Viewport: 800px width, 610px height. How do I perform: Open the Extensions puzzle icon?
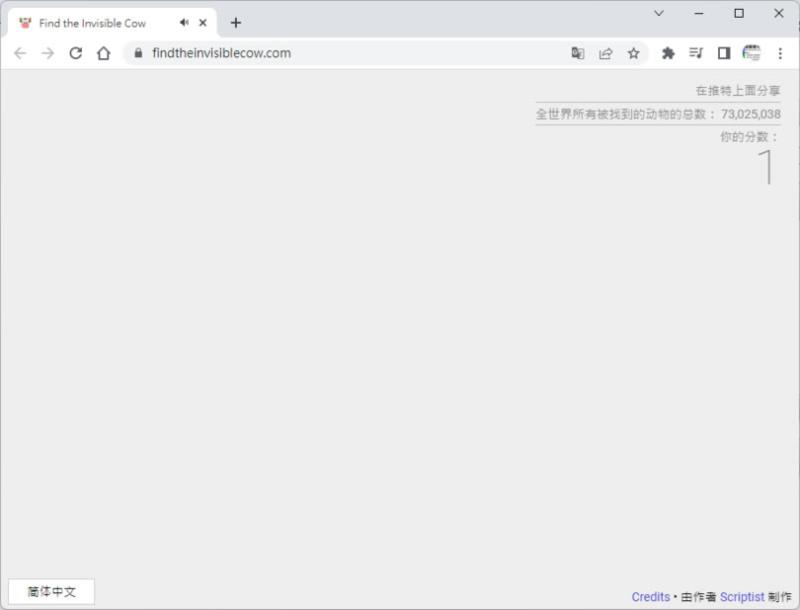[668, 53]
